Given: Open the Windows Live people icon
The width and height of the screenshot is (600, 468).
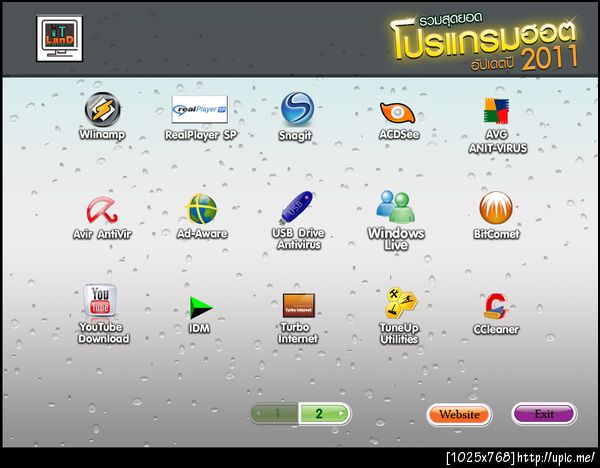Looking at the screenshot, I should click(396, 206).
